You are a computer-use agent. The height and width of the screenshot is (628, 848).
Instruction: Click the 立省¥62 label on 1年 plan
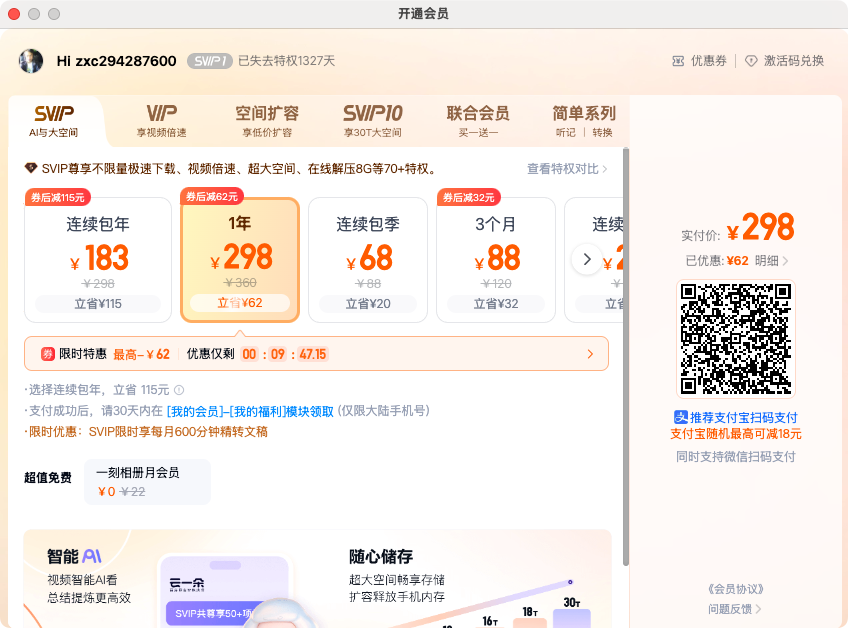click(x=240, y=303)
